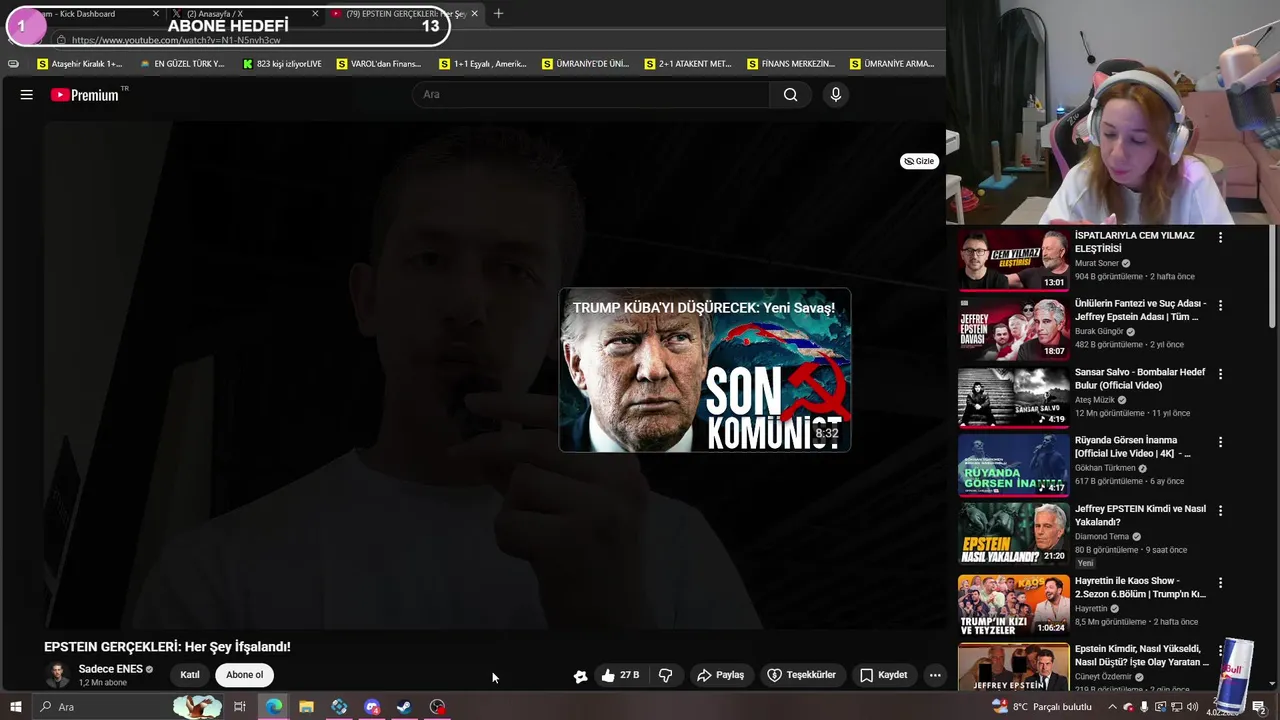Open File Explorer from taskbar
This screenshot has width=1280, height=720.
(x=306, y=707)
